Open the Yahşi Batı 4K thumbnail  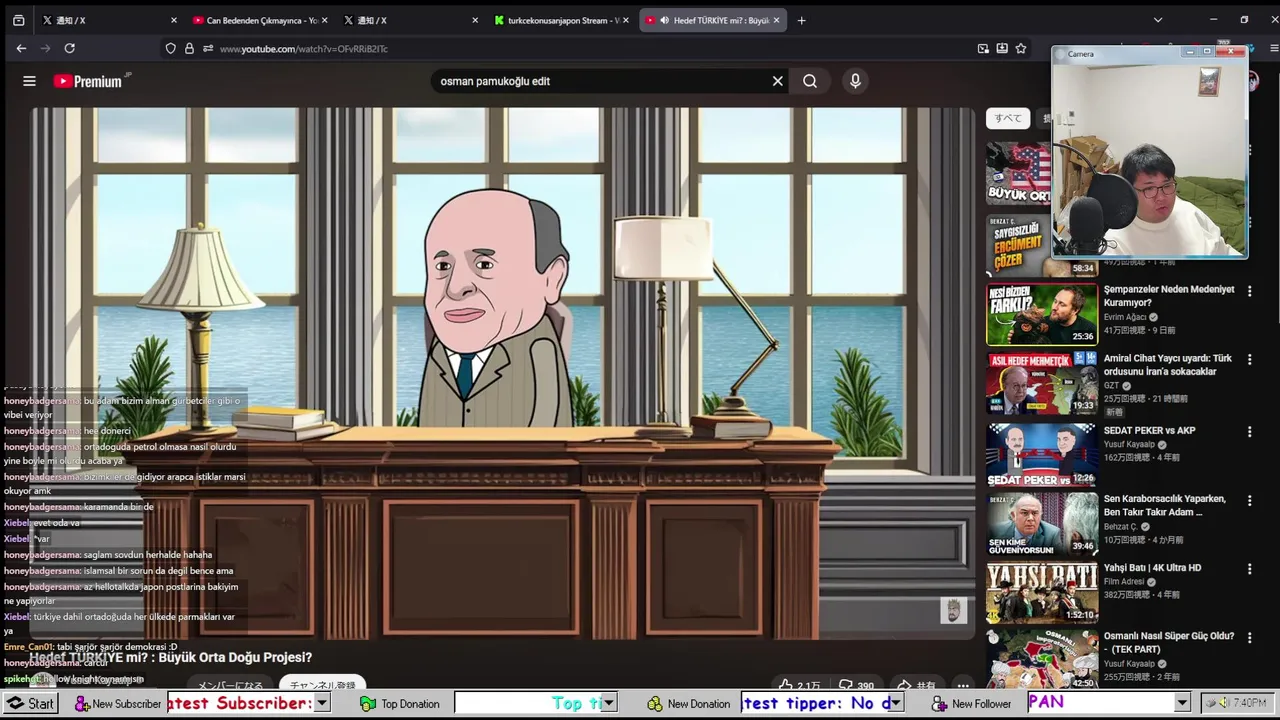tap(1042, 592)
